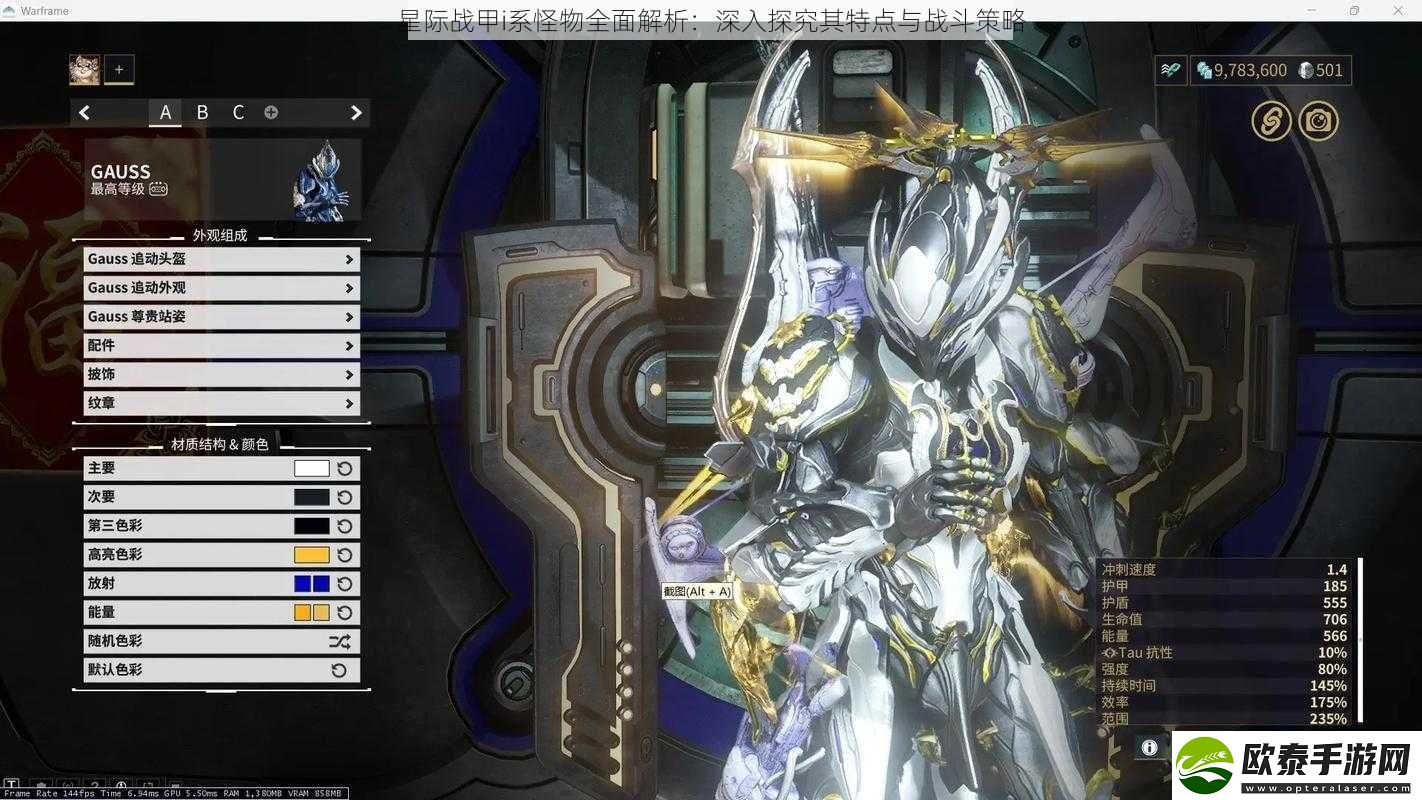
Task: Expand Gauss 追动外观 skin options
Action: [221, 288]
